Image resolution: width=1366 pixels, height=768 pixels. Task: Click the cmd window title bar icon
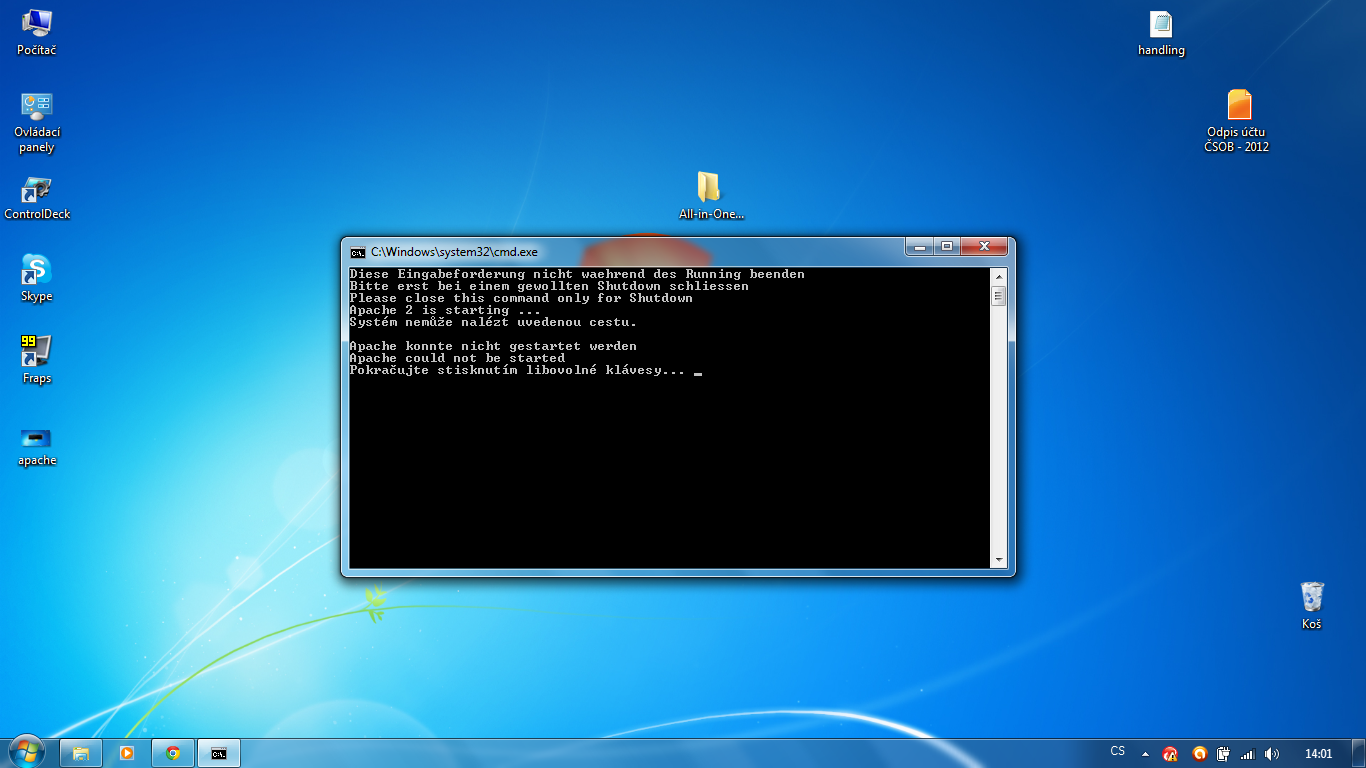[357, 252]
